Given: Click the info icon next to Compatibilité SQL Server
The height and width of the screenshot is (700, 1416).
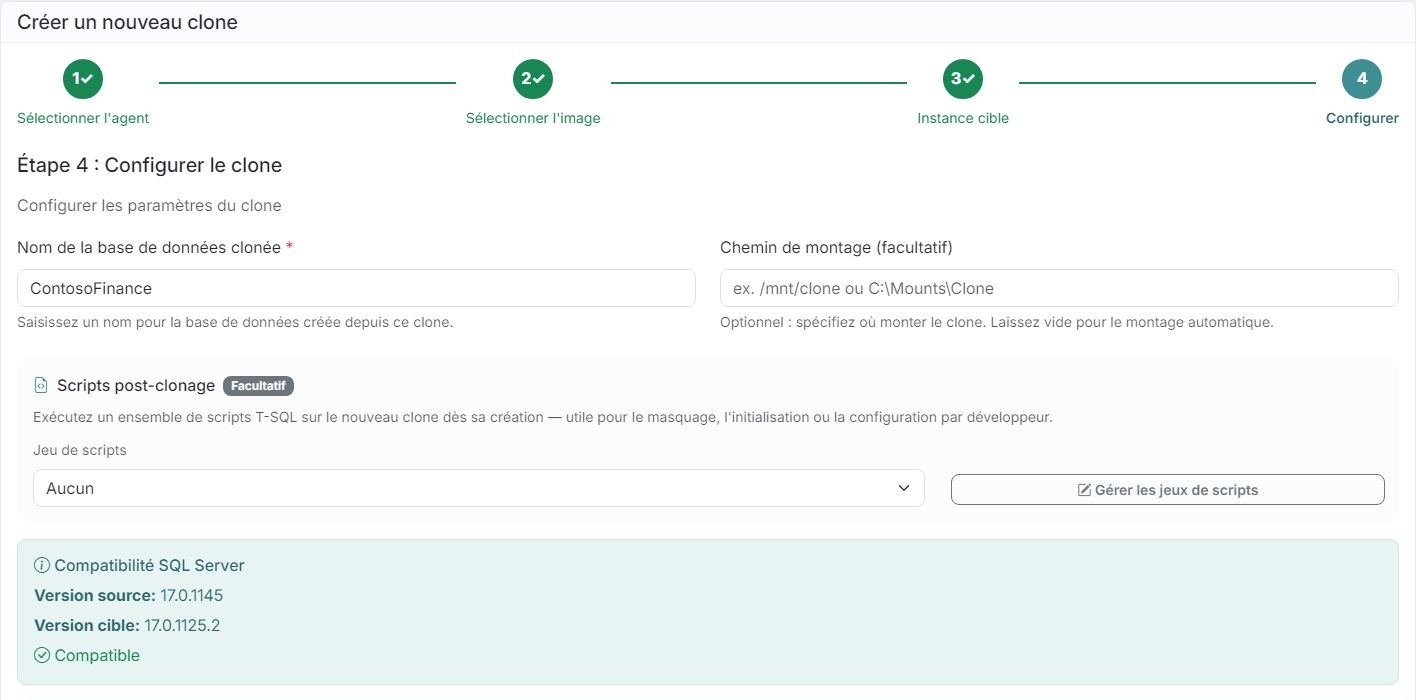Looking at the screenshot, I should click(42, 565).
